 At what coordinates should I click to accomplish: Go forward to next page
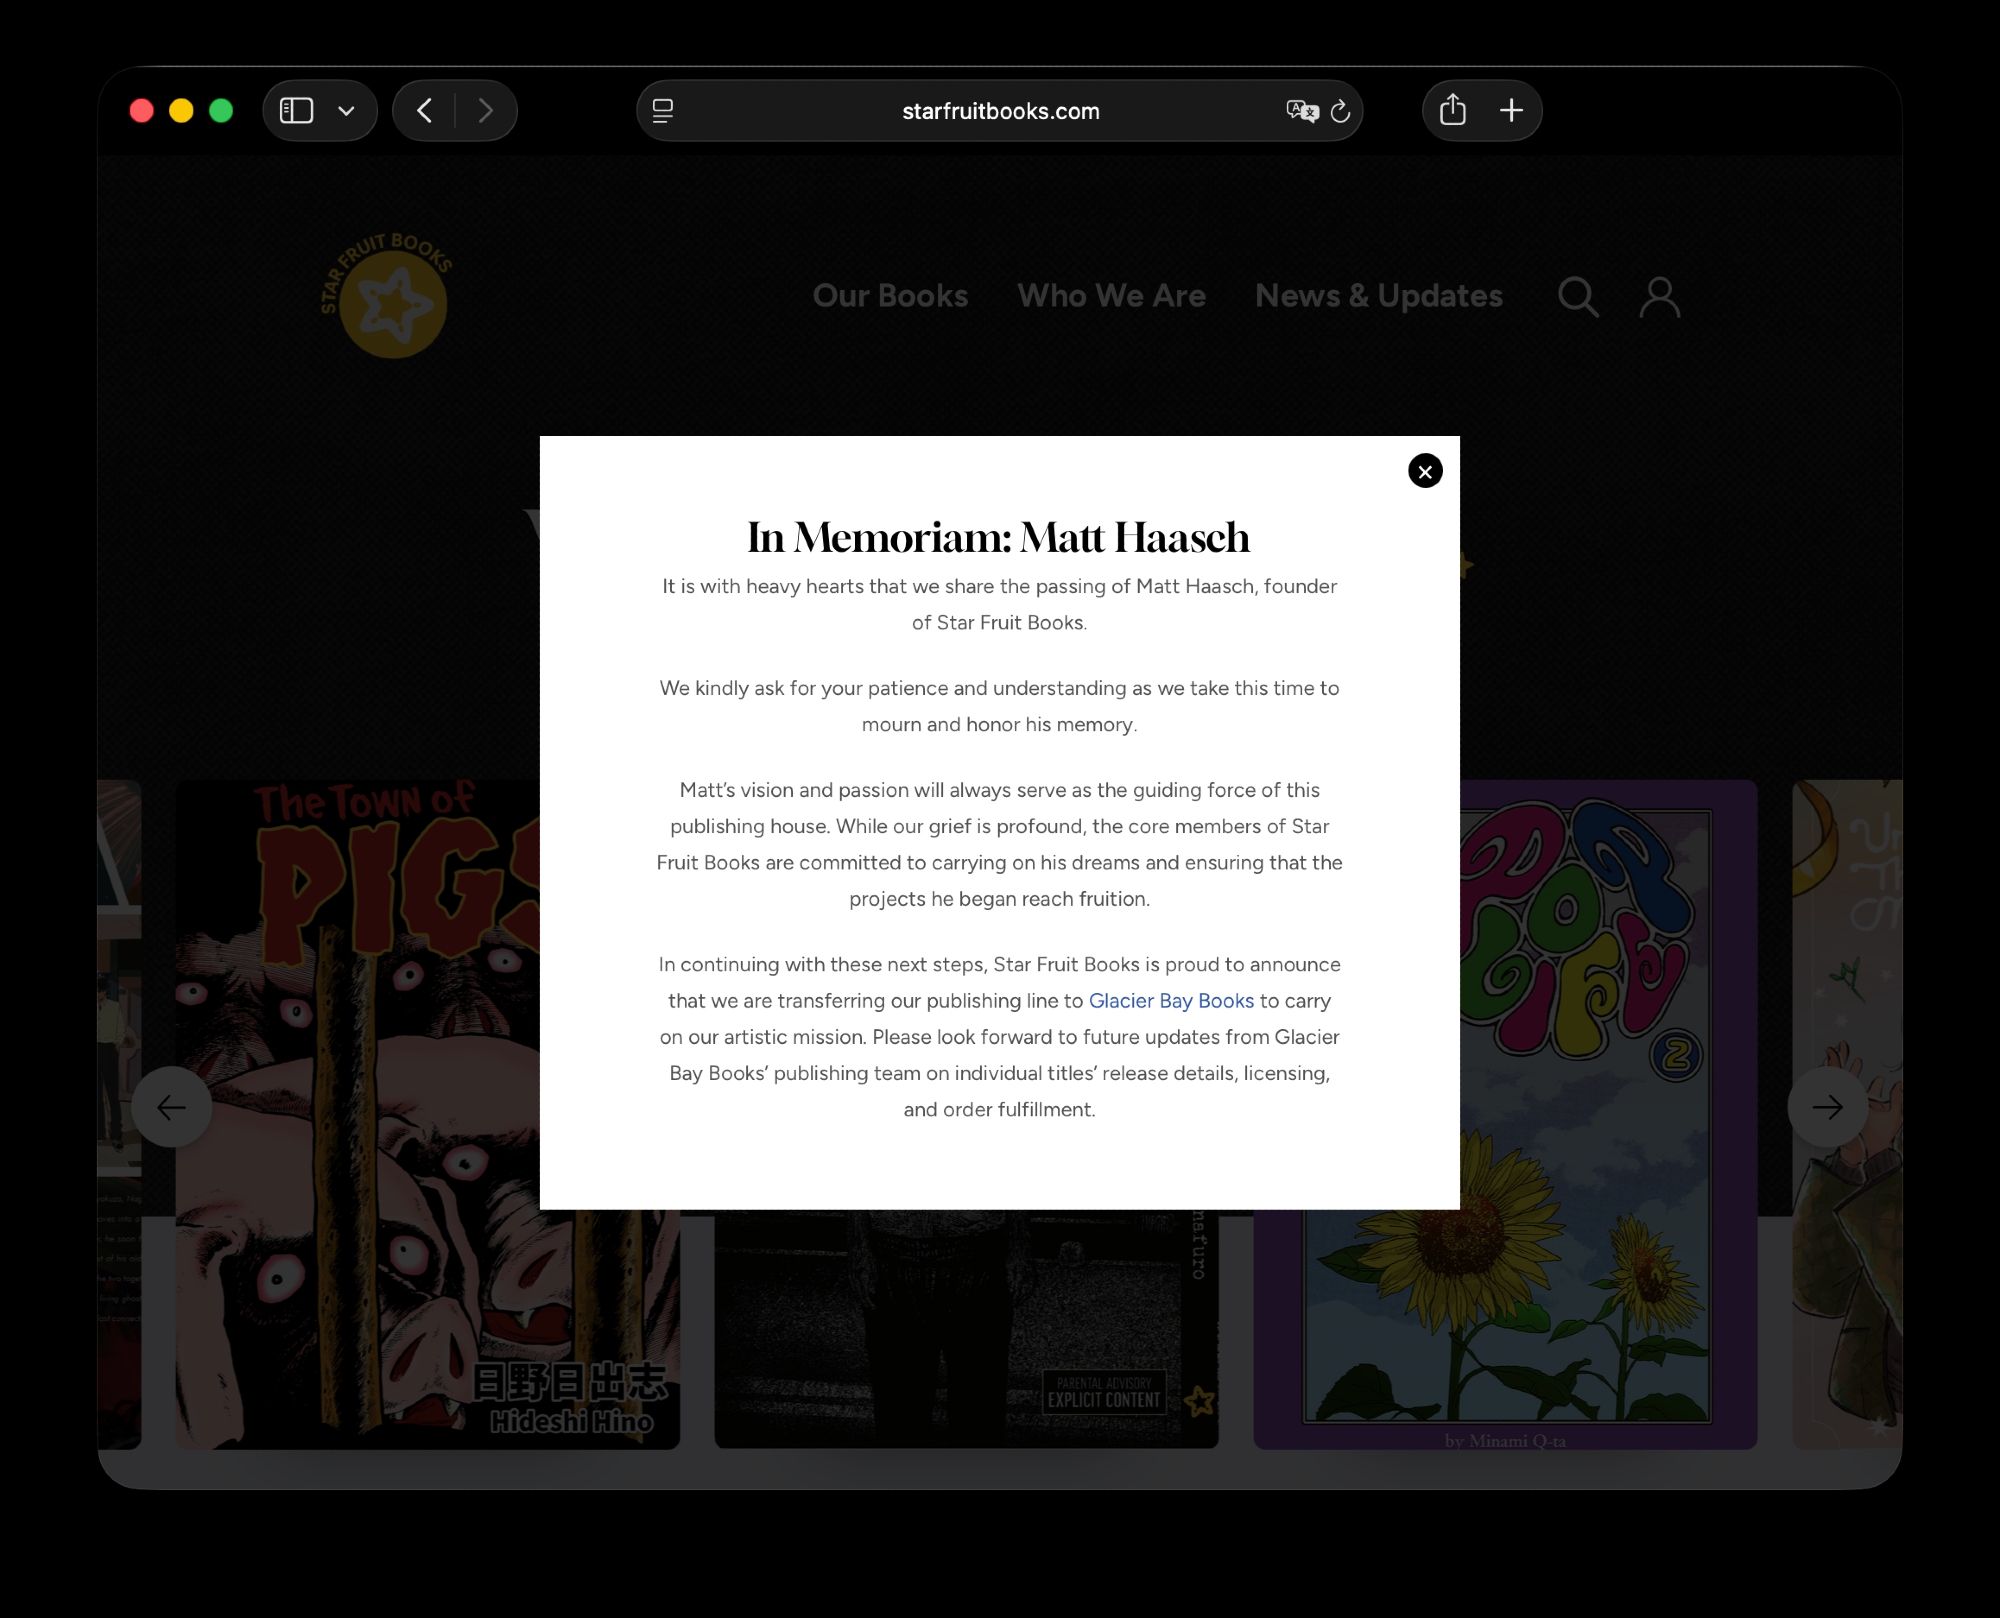tap(486, 110)
